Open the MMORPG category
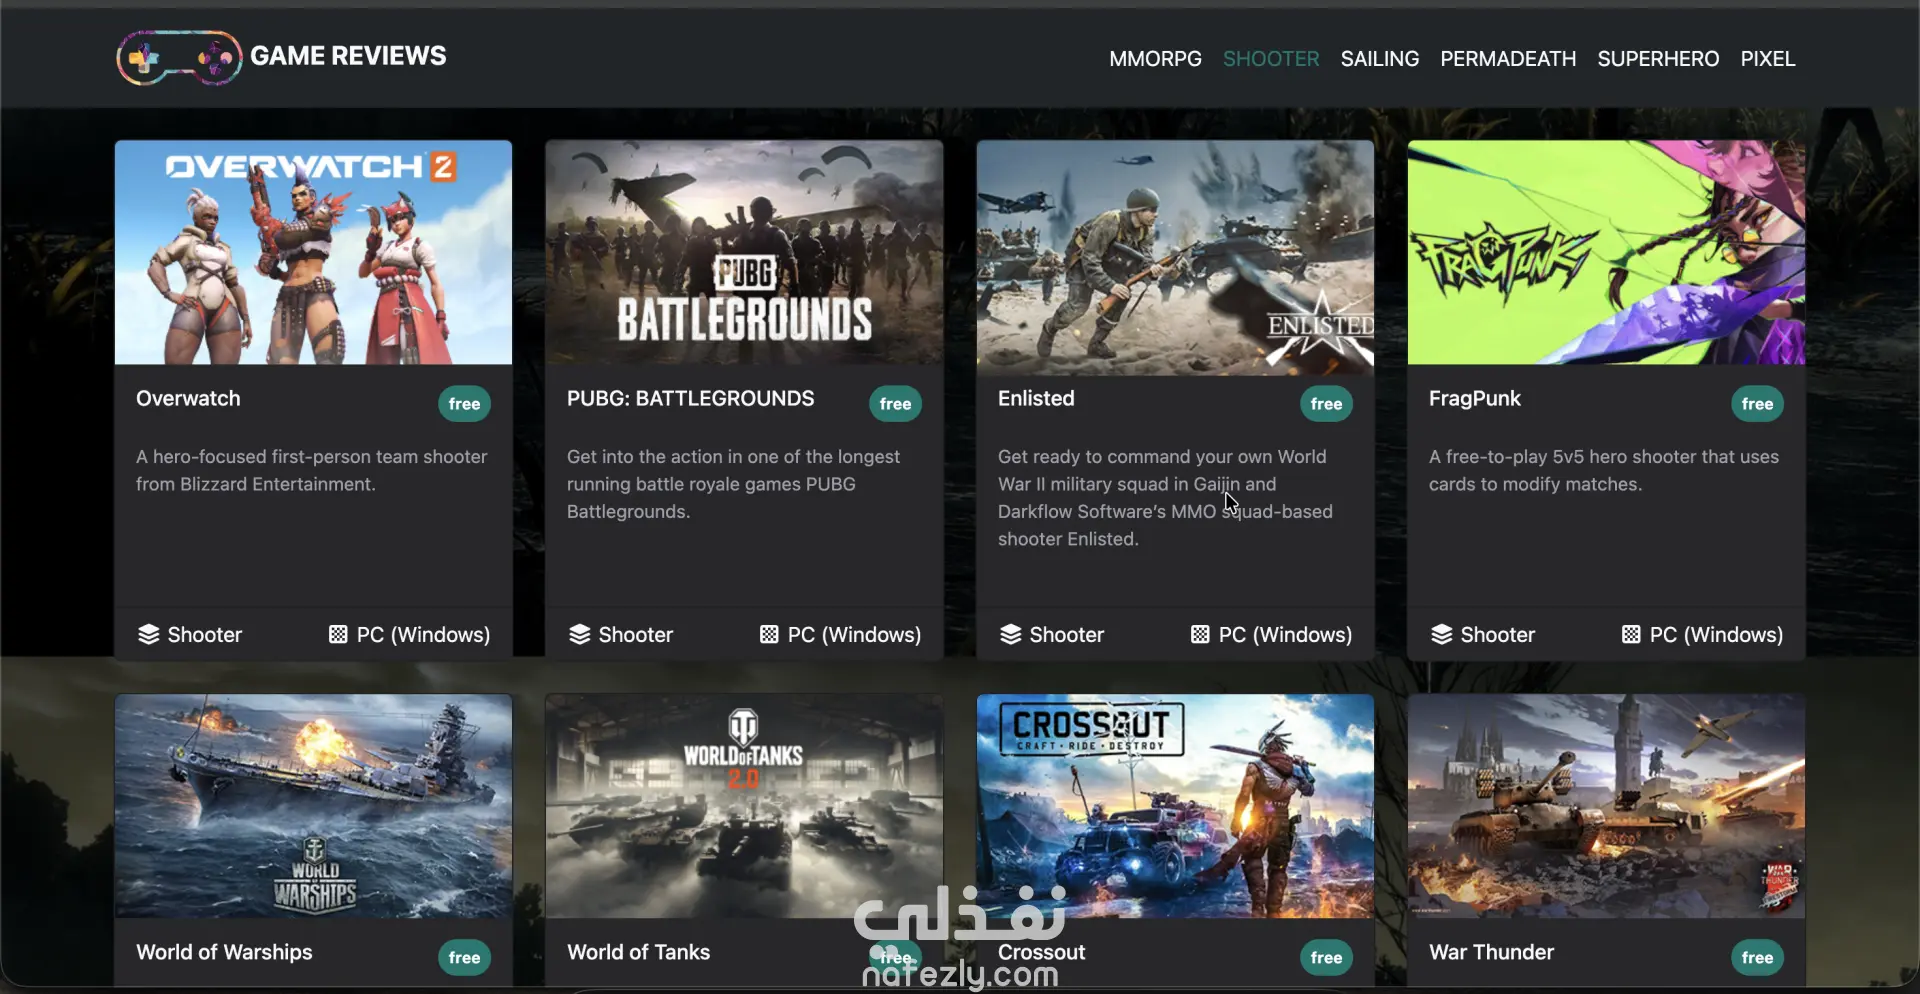This screenshot has width=1920, height=994. (x=1155, y=59)
